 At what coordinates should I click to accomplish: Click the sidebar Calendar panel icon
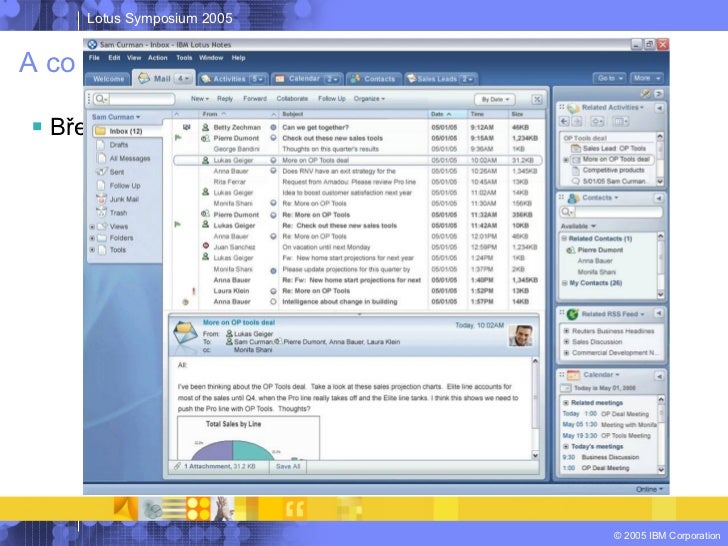pyautogui.click(x=573, y=375)
